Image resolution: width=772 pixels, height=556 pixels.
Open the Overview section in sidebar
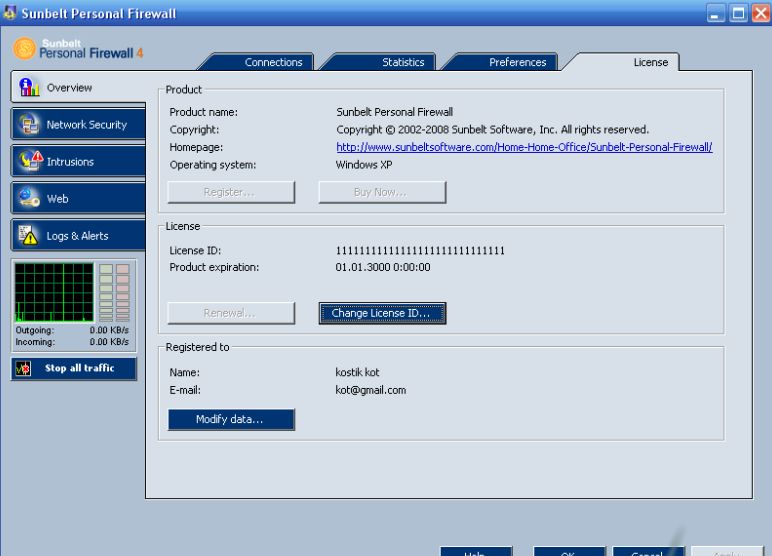tap(78, 87)
